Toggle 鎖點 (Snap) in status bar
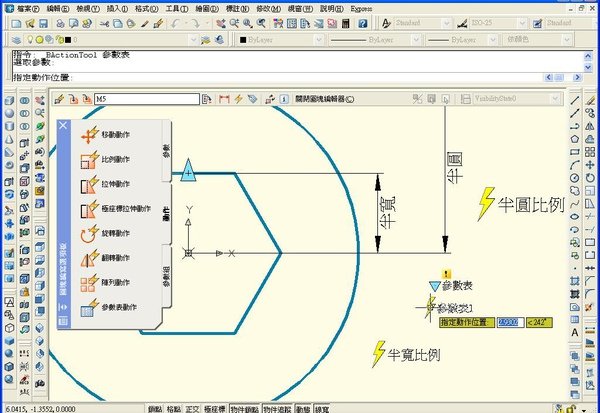The height and width of the screenshot is (413, 600). (155, 409)
